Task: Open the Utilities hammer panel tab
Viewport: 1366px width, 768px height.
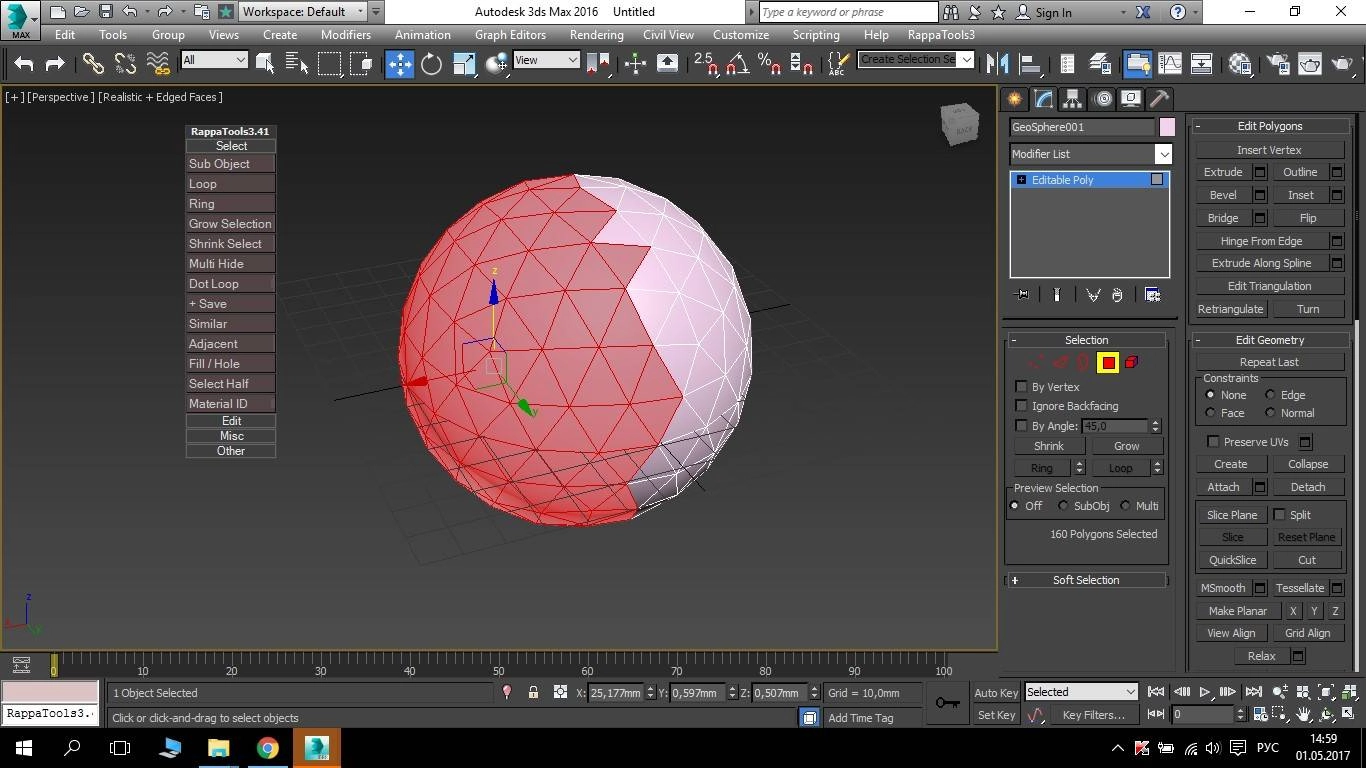Action: point(1159,99)
